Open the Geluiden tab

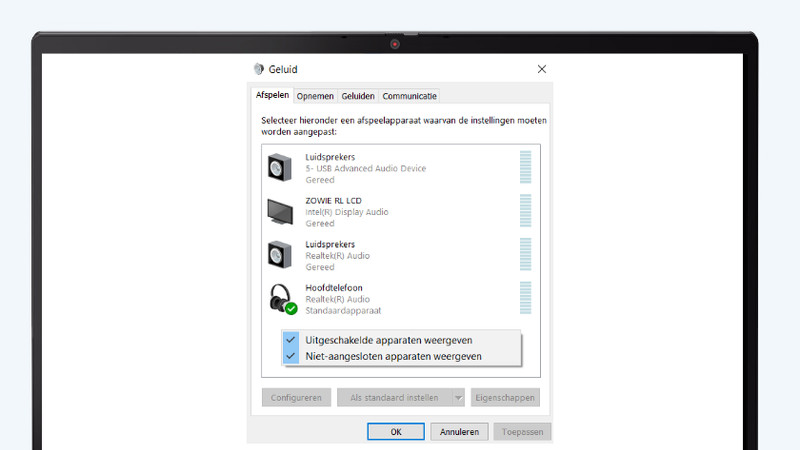pyautogui.click(x=358, y=96)
